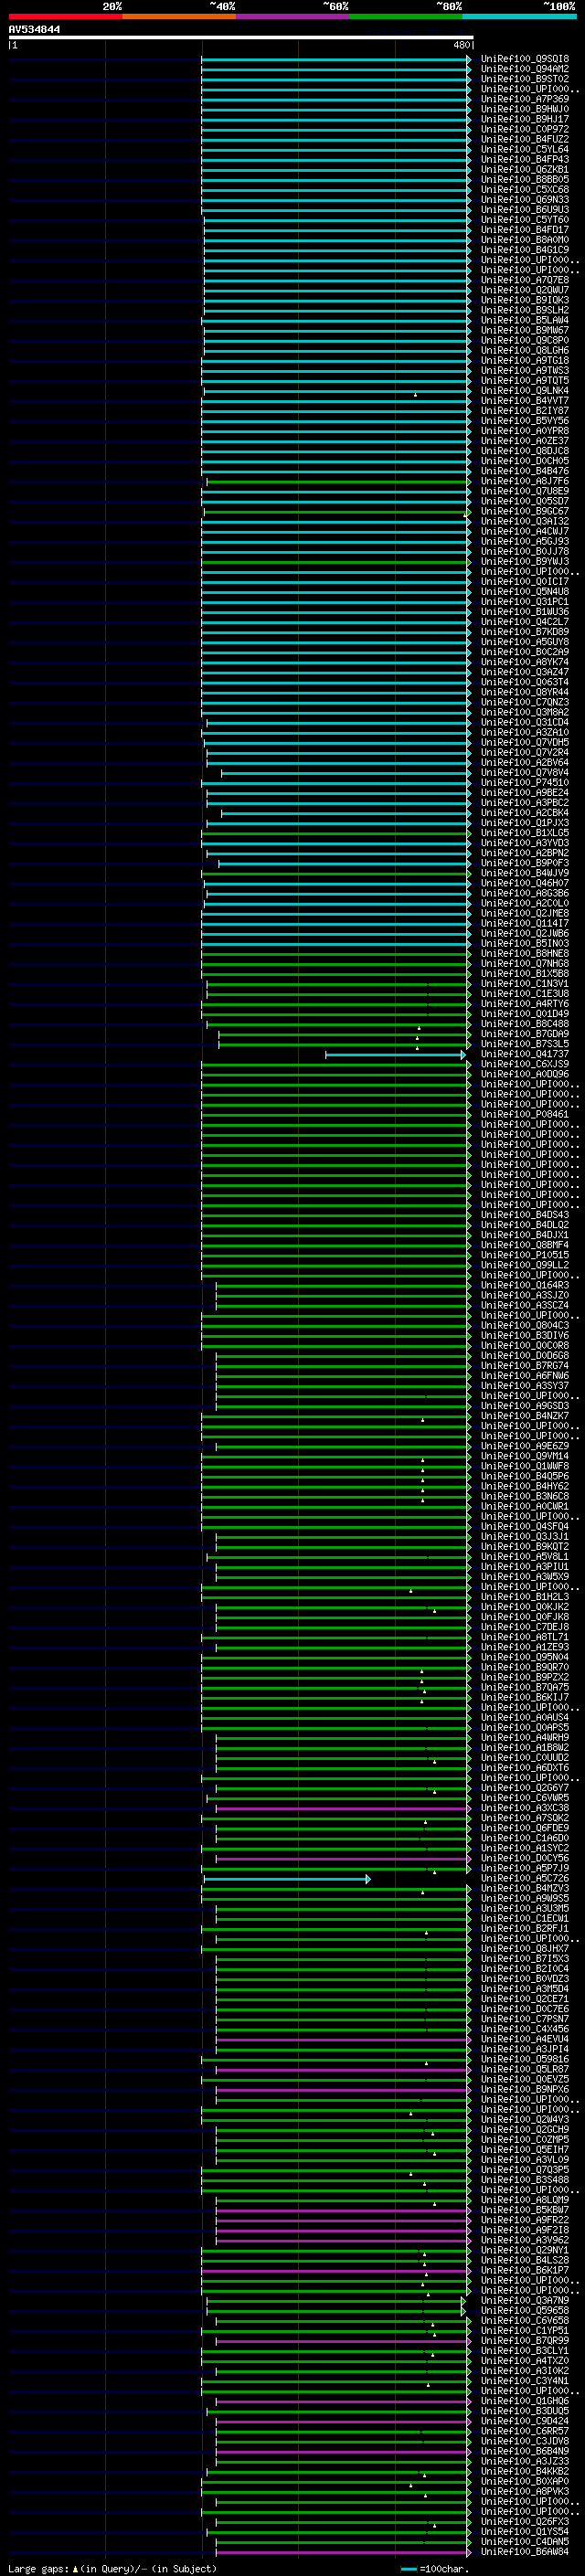Click hit label UniRef100_B9QR70
The image size is (585, 2576).
tap(525, 1667)
